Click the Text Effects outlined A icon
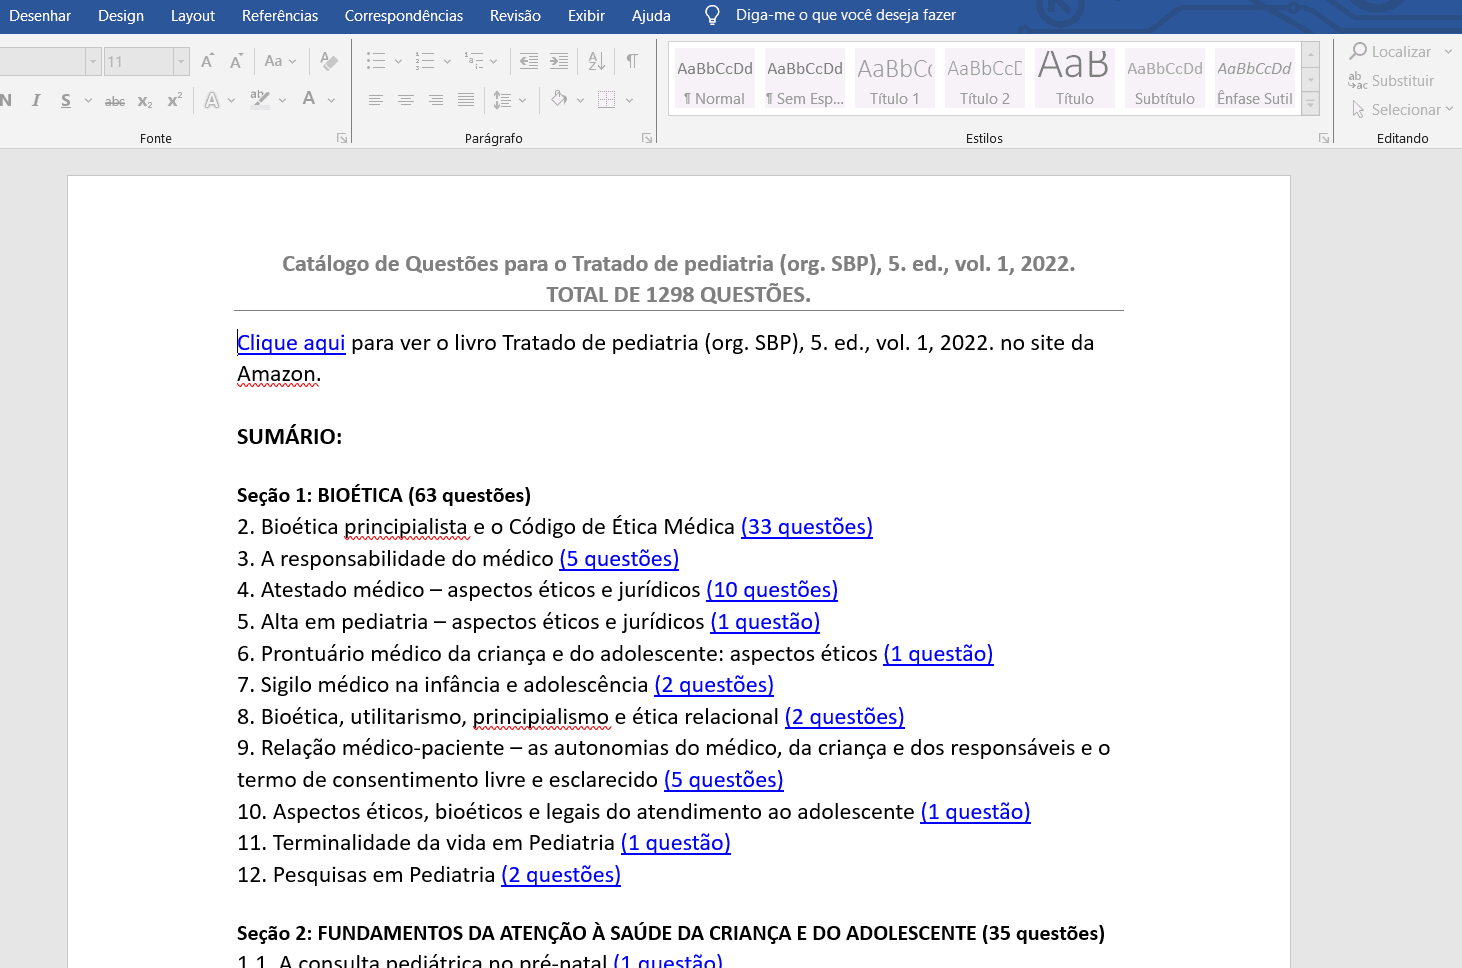The height and width of the screenshot is (968, 1462). (212, 100)
